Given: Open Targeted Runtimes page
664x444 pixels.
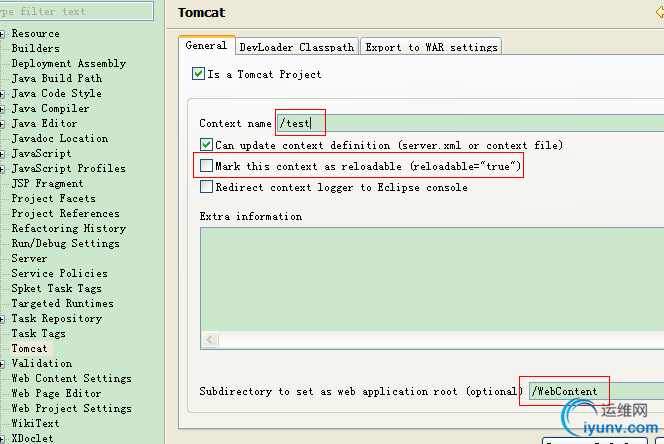Looking at the screenshot, I should 63,303.
